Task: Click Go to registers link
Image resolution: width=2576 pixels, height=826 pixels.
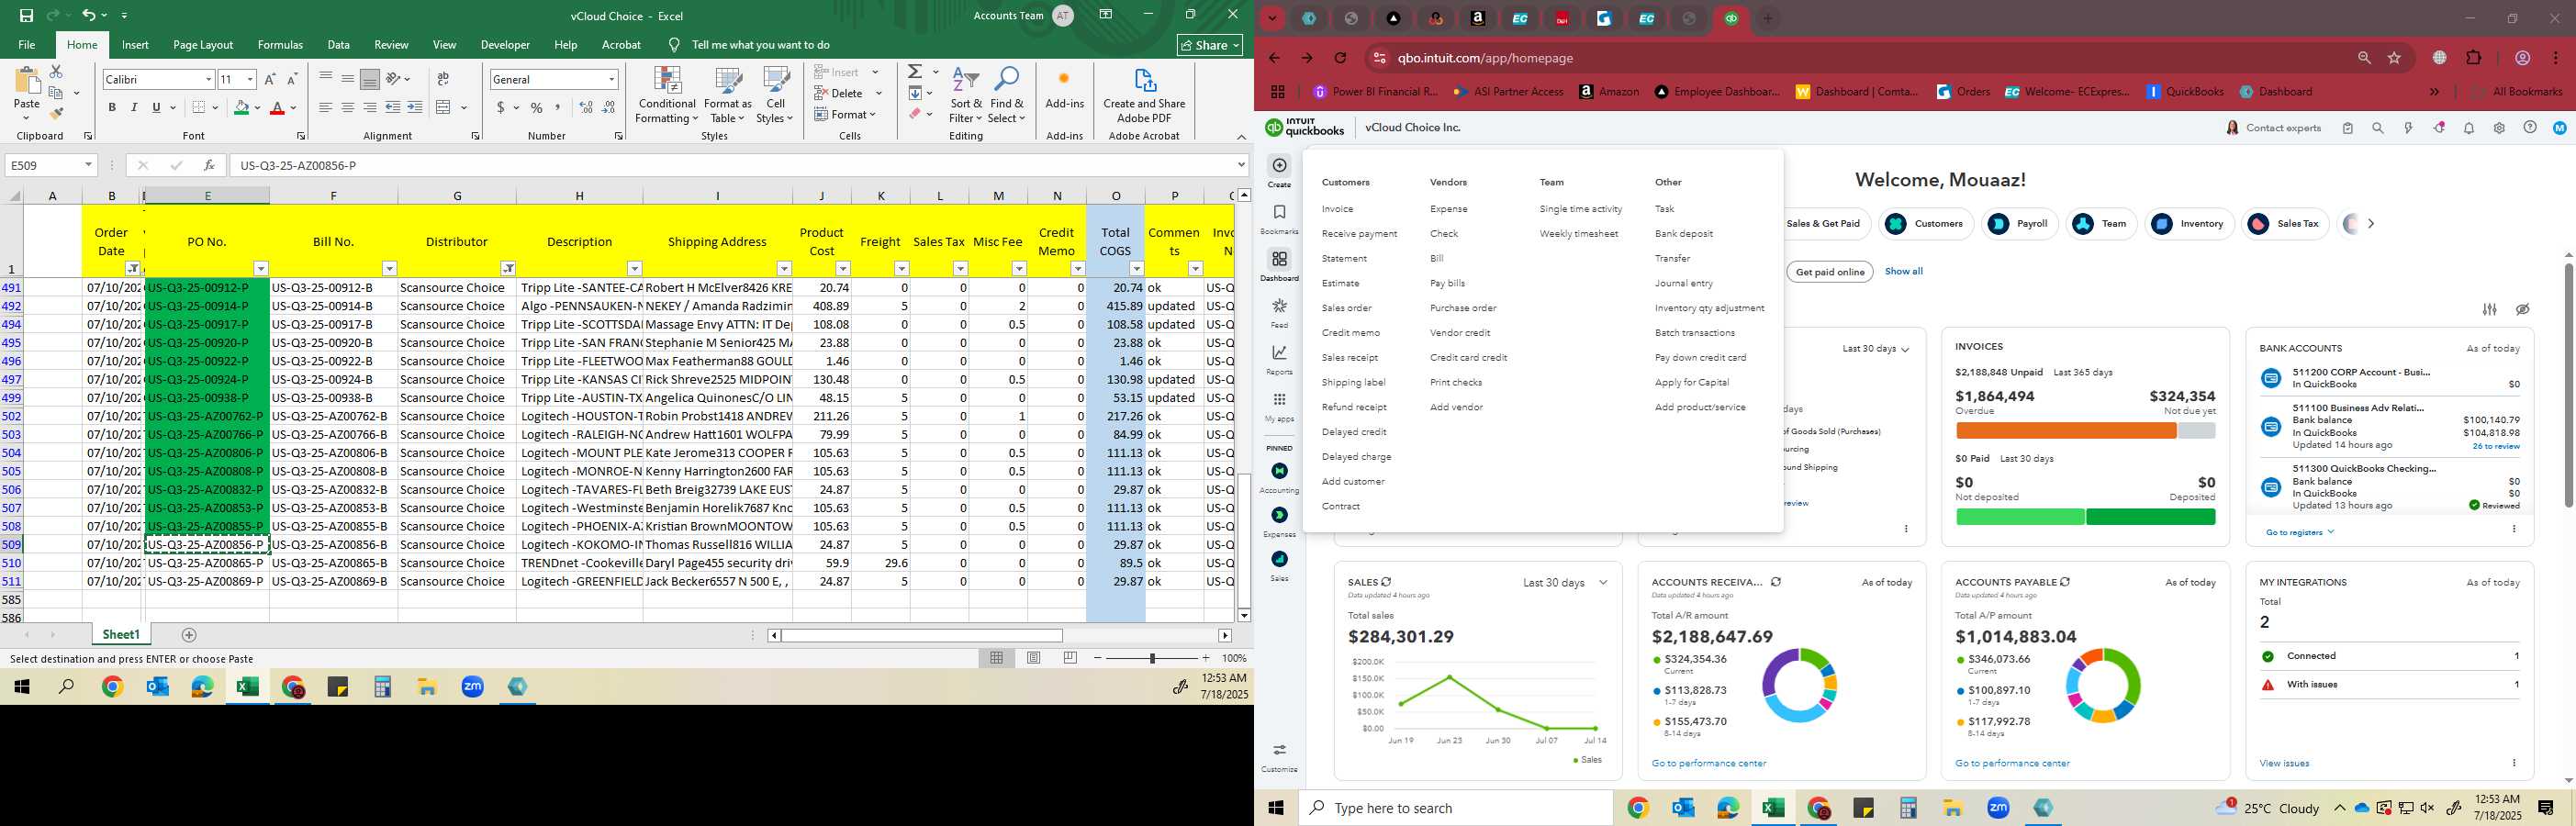Action: point(2299,532)
